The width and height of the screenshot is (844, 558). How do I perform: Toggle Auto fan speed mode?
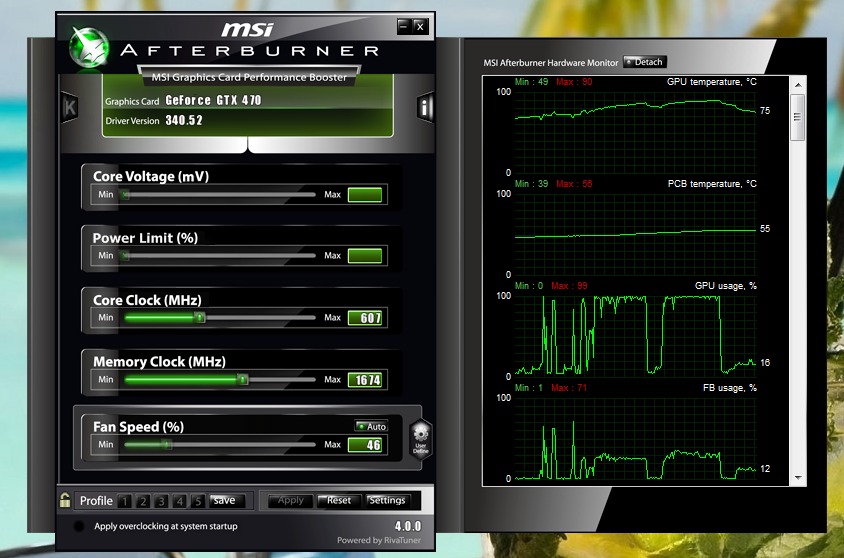click(x=371, y=426)
